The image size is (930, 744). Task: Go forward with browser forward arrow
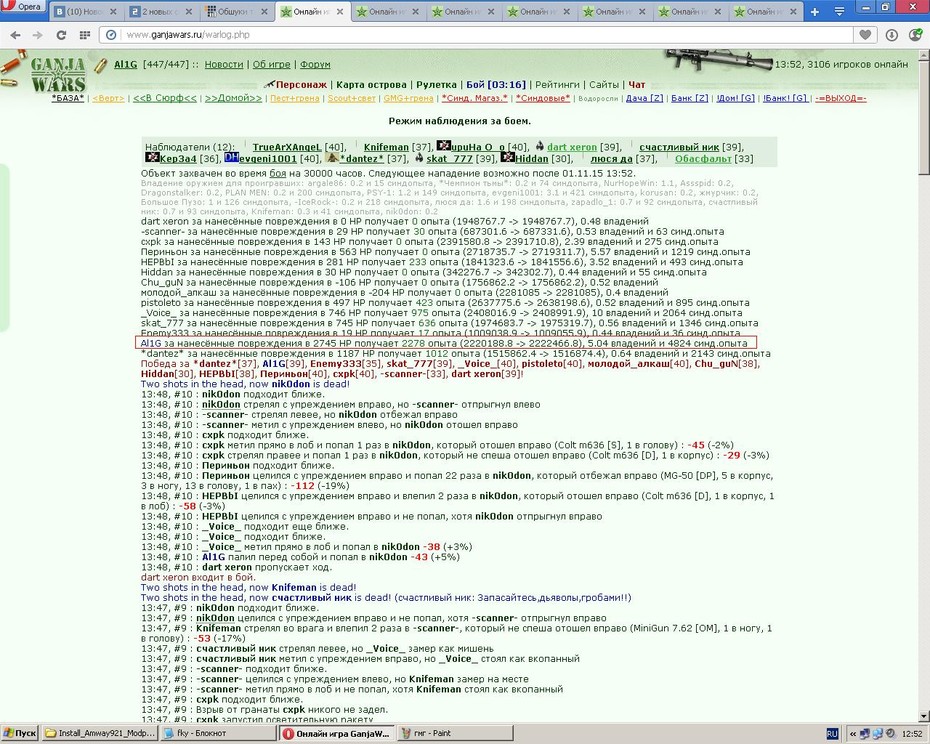click(x=37, y=35)
